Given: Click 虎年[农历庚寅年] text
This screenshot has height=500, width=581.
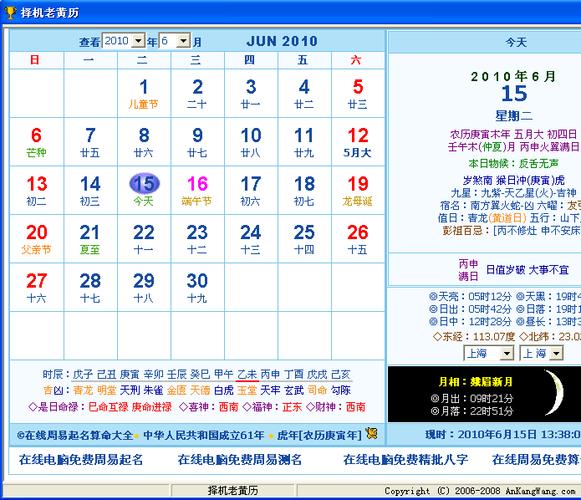Looking at the screenshot, I should (x=319, y=435).
